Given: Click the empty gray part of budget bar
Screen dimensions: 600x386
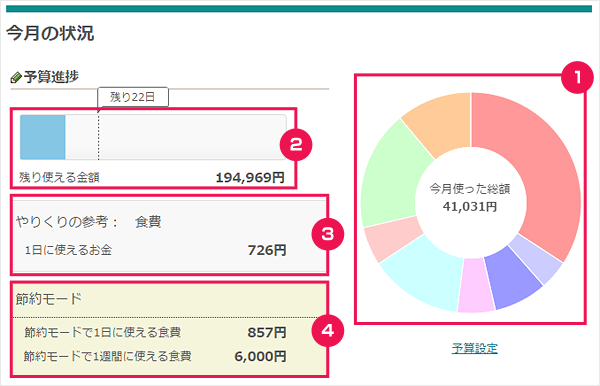Looking at the screenshot, I should pyautogui.click(x=176, y=137).
